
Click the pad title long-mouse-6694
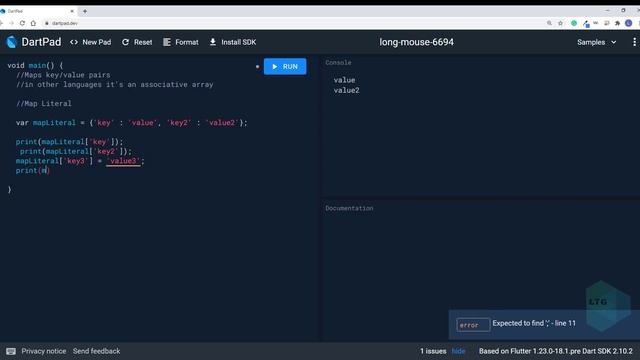click(416, 42)
